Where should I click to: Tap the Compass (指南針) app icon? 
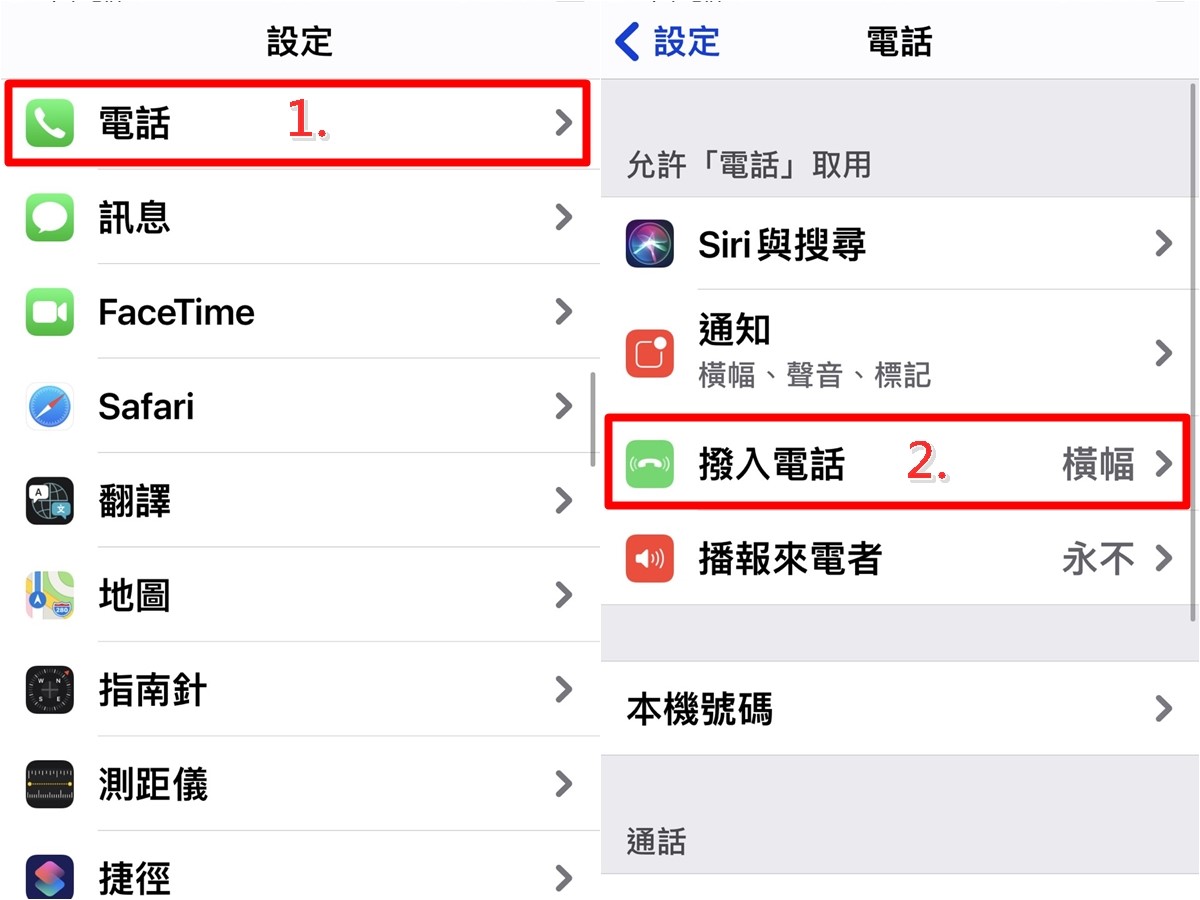(x=50, y=689)
